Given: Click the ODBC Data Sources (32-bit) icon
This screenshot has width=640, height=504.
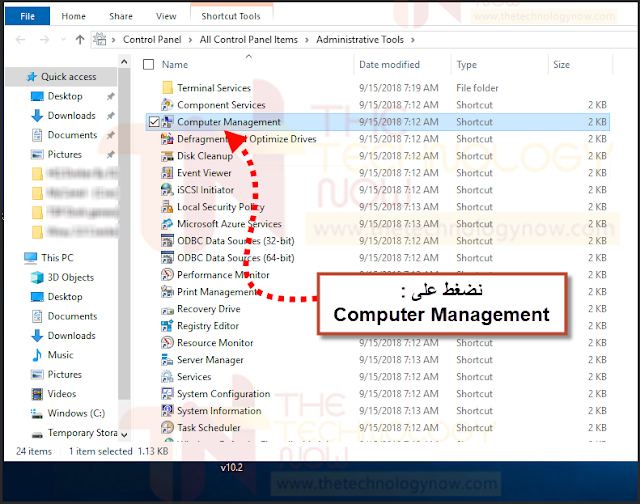Looking at the screenshot, I should coord(167,241).
